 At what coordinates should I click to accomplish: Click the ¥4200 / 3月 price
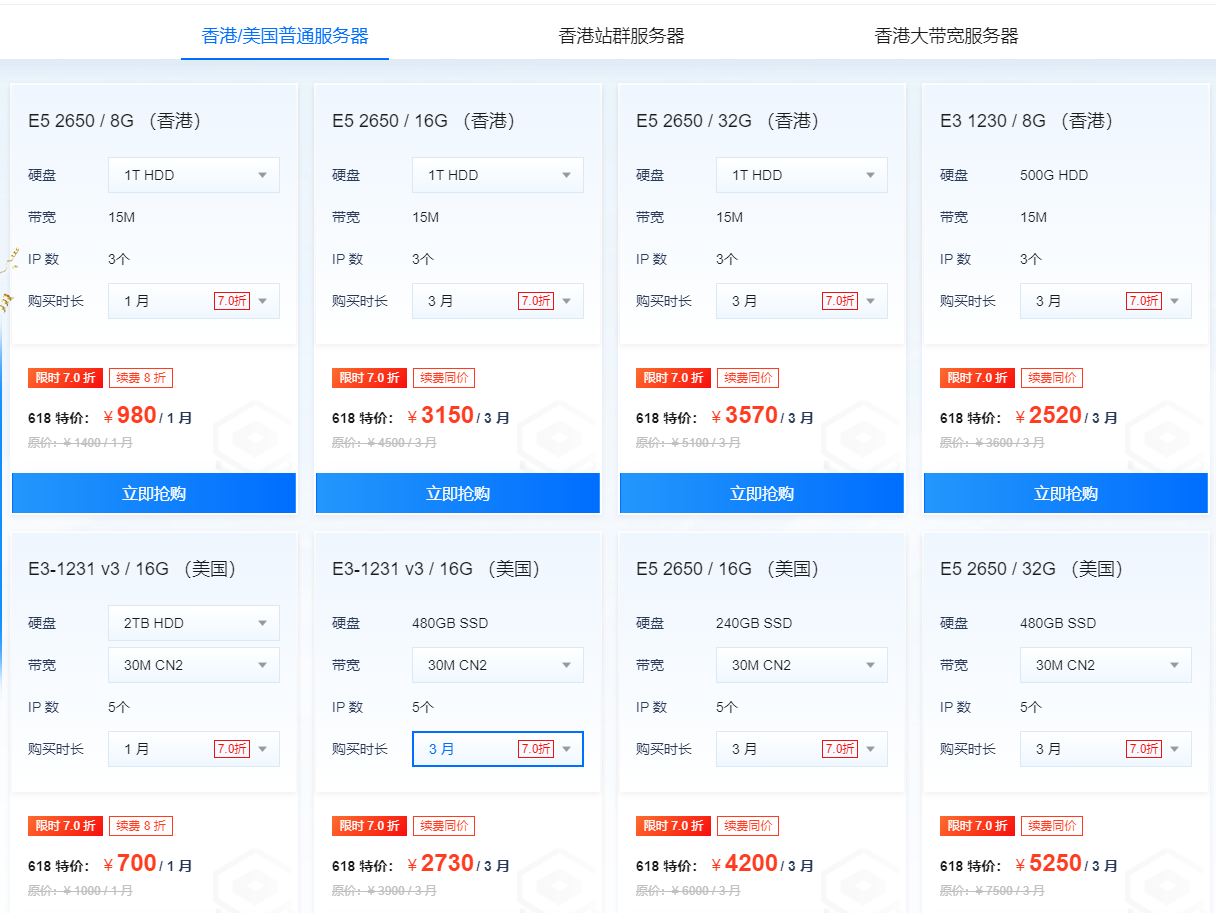pyautogui.click(x=762, y=864)
